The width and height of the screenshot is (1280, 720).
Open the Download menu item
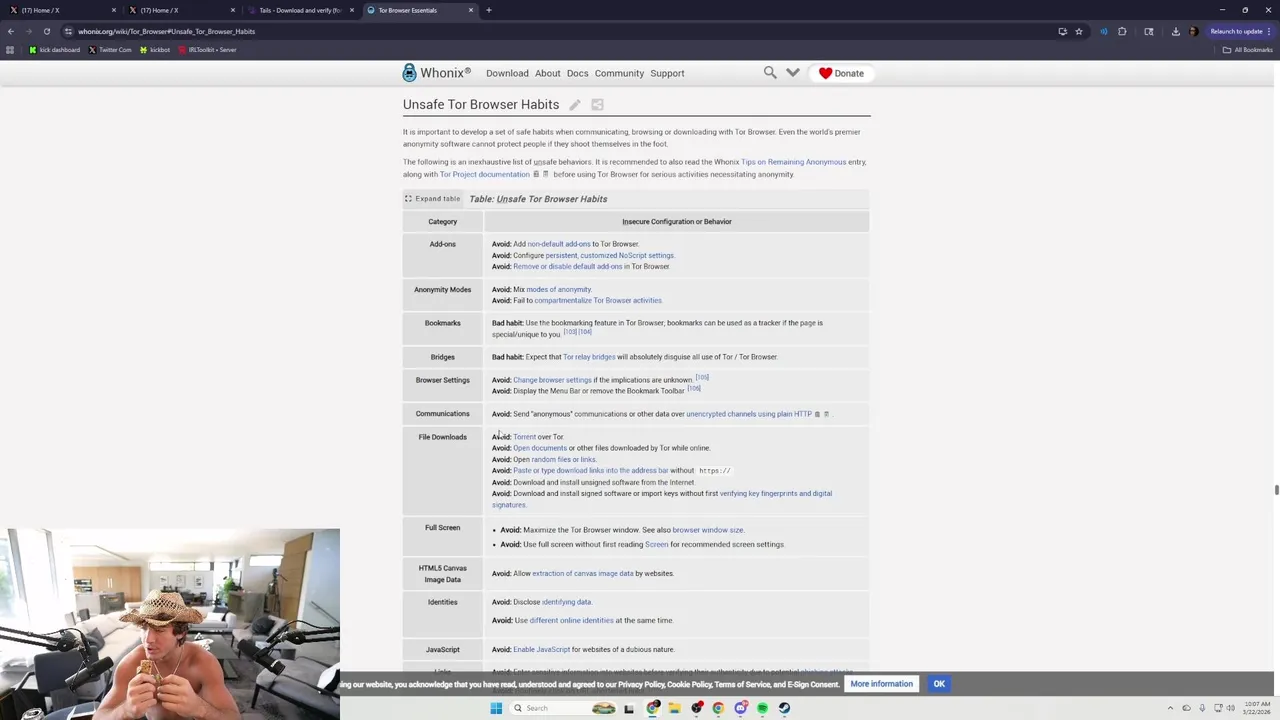[x=507, y=73]
